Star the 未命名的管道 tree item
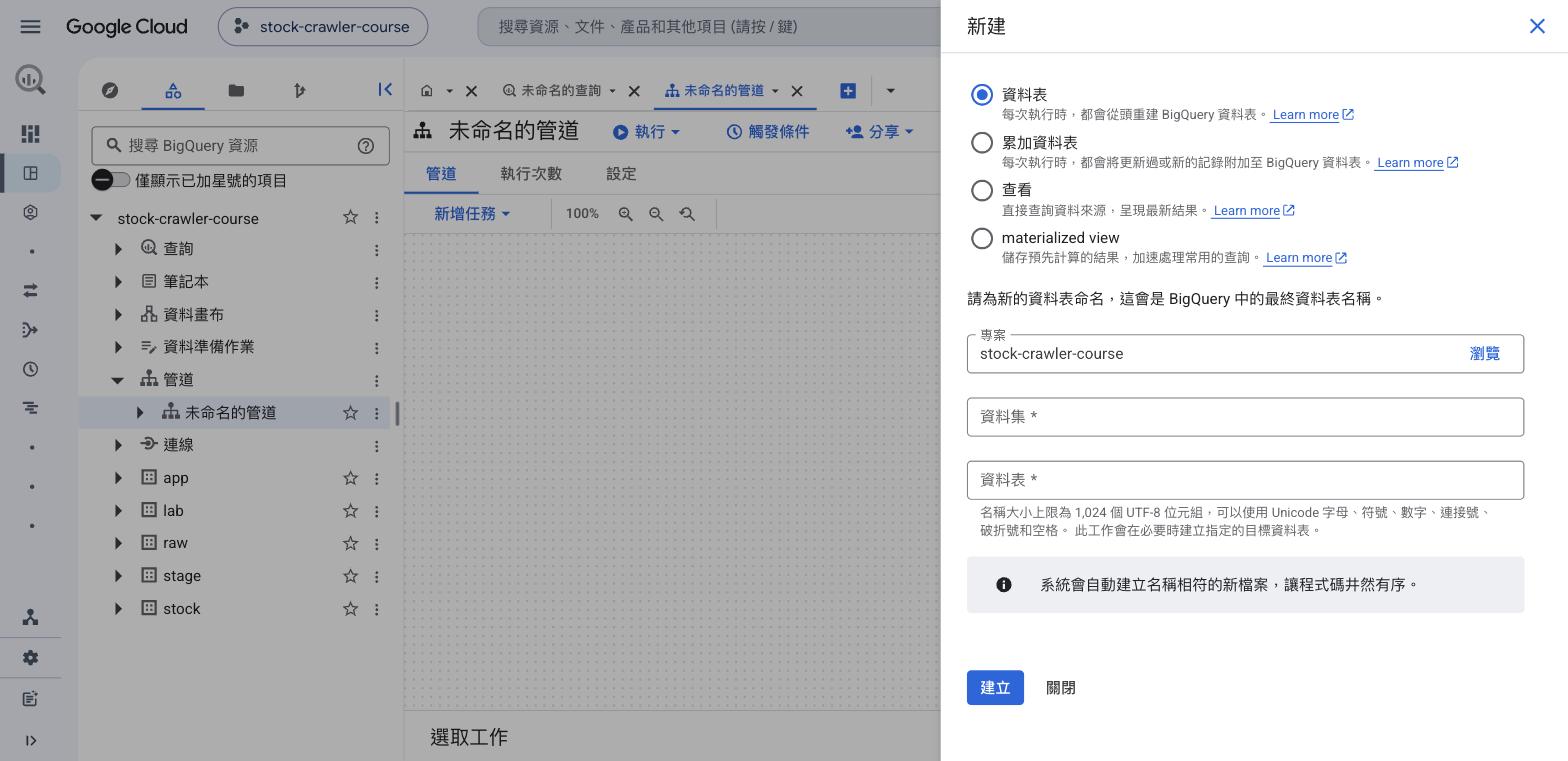Viewport: 1568px width, 761px height. 350,412
